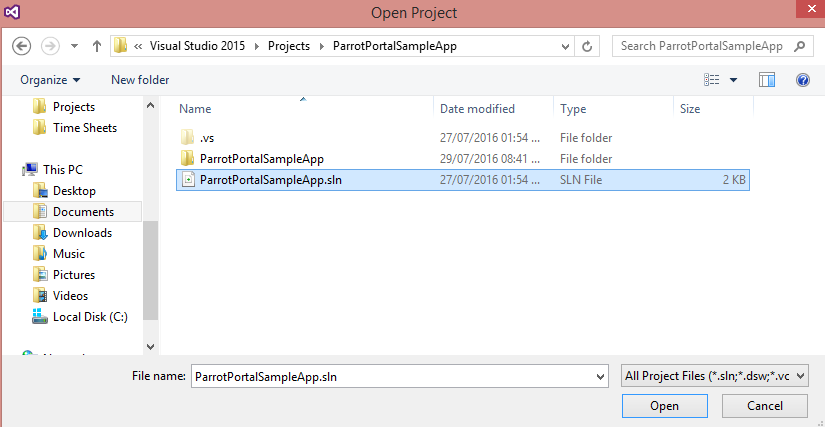Image resolution: width=825 pixels, height=427 pixels.
Task: Select the ParrotPortalSampleApp.sln file
Action: point(463,180)
